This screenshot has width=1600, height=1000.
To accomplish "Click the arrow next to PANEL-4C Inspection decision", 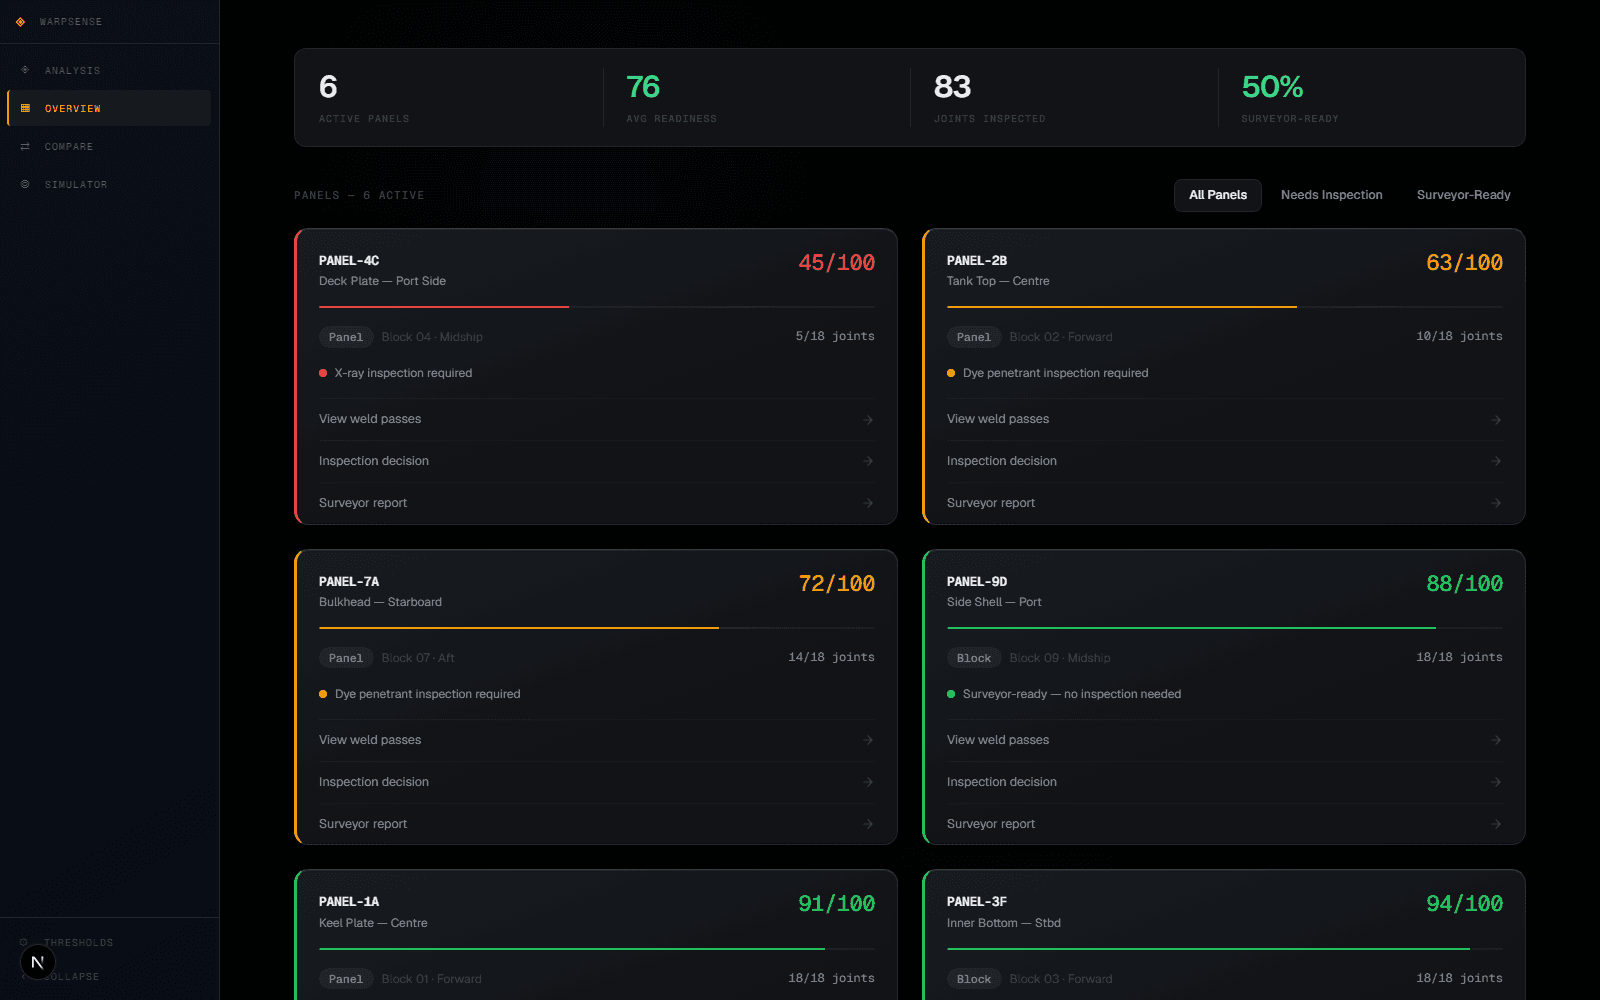I will click(x=868, y=461).
